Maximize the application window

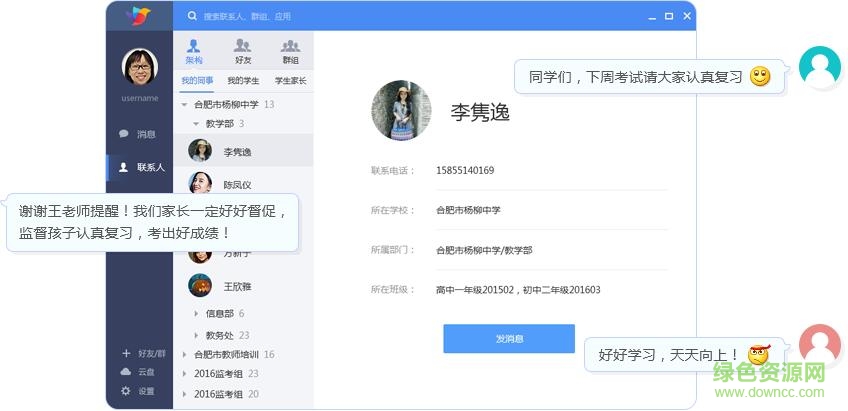pyautogui.click(x=669, y=16)
